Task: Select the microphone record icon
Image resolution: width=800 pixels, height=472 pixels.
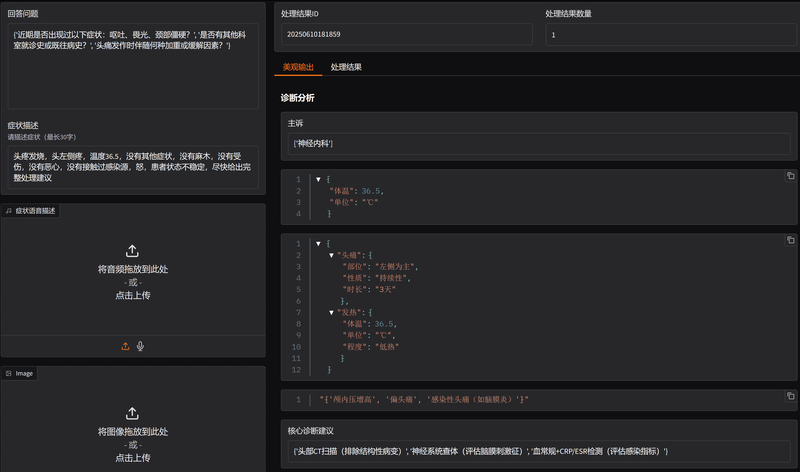Action: pyautogui.click(x=140, y=346)
